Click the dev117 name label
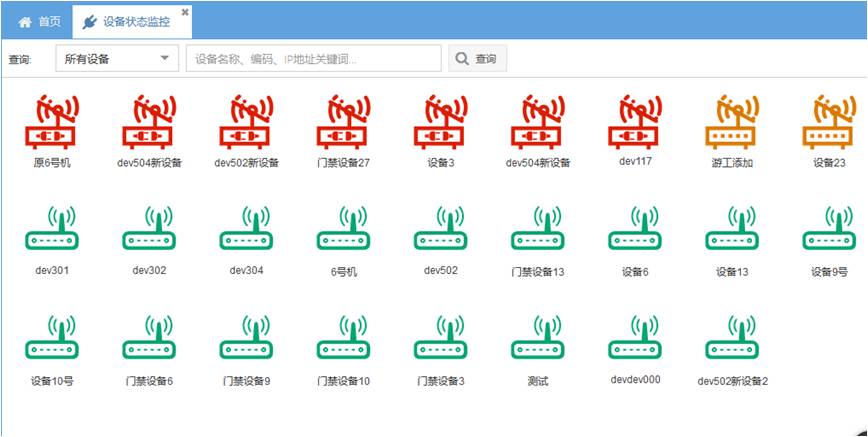The width and height of the screenshot is (868, 437). 635,161
